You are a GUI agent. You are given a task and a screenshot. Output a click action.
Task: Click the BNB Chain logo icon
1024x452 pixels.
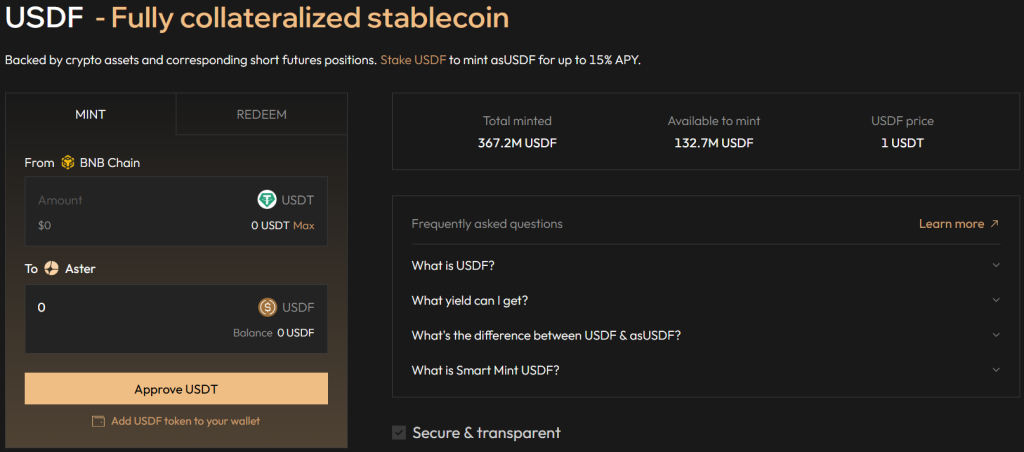(68, 162)
